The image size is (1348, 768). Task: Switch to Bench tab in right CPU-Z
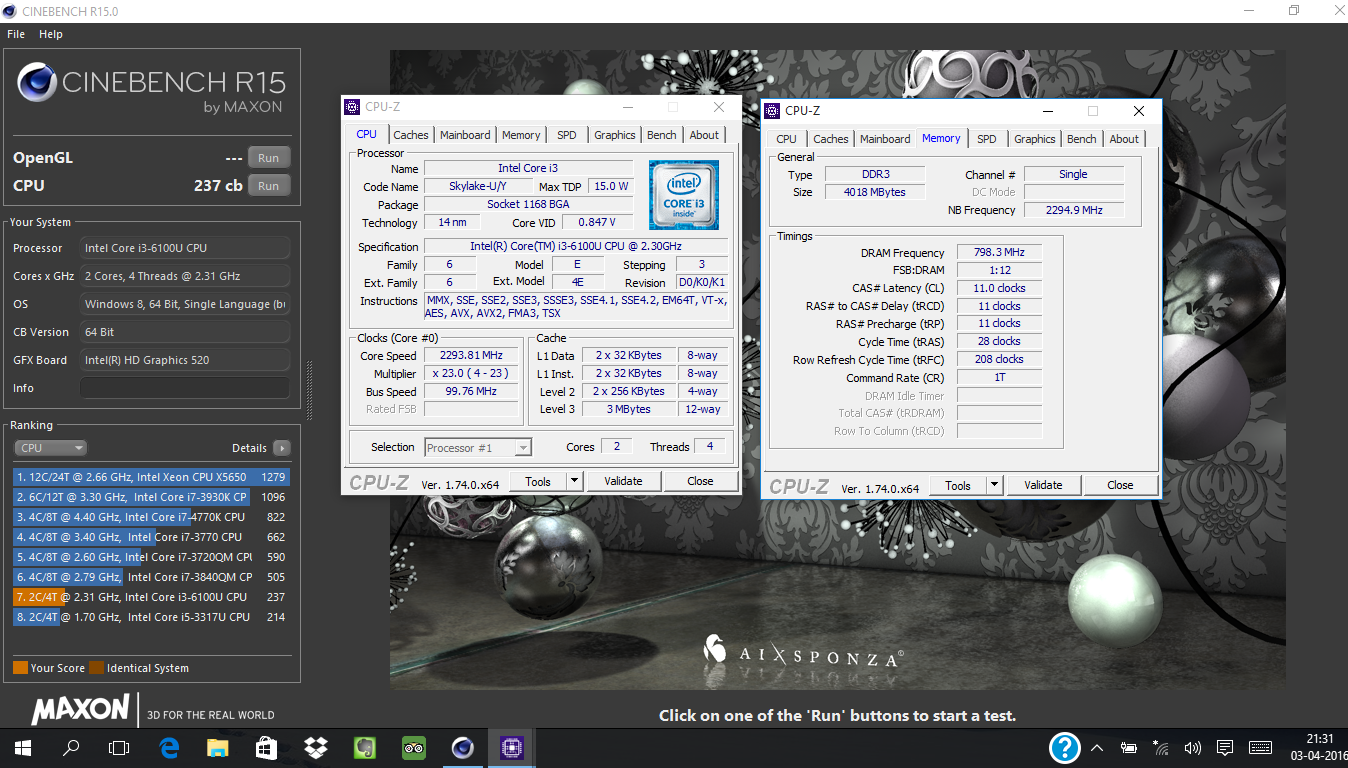[1082, 139]
